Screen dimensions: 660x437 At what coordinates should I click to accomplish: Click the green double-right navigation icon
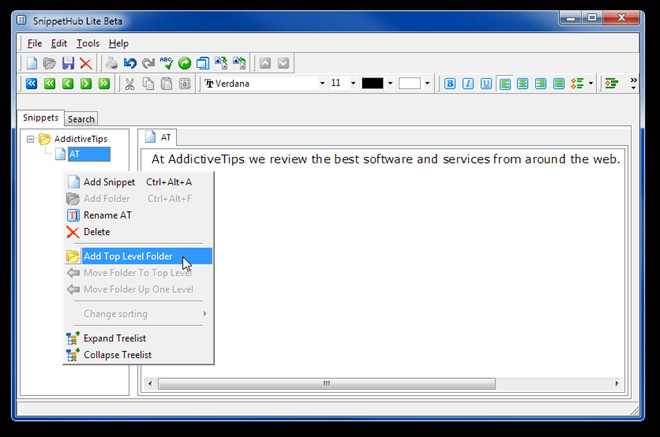(104, 83)
